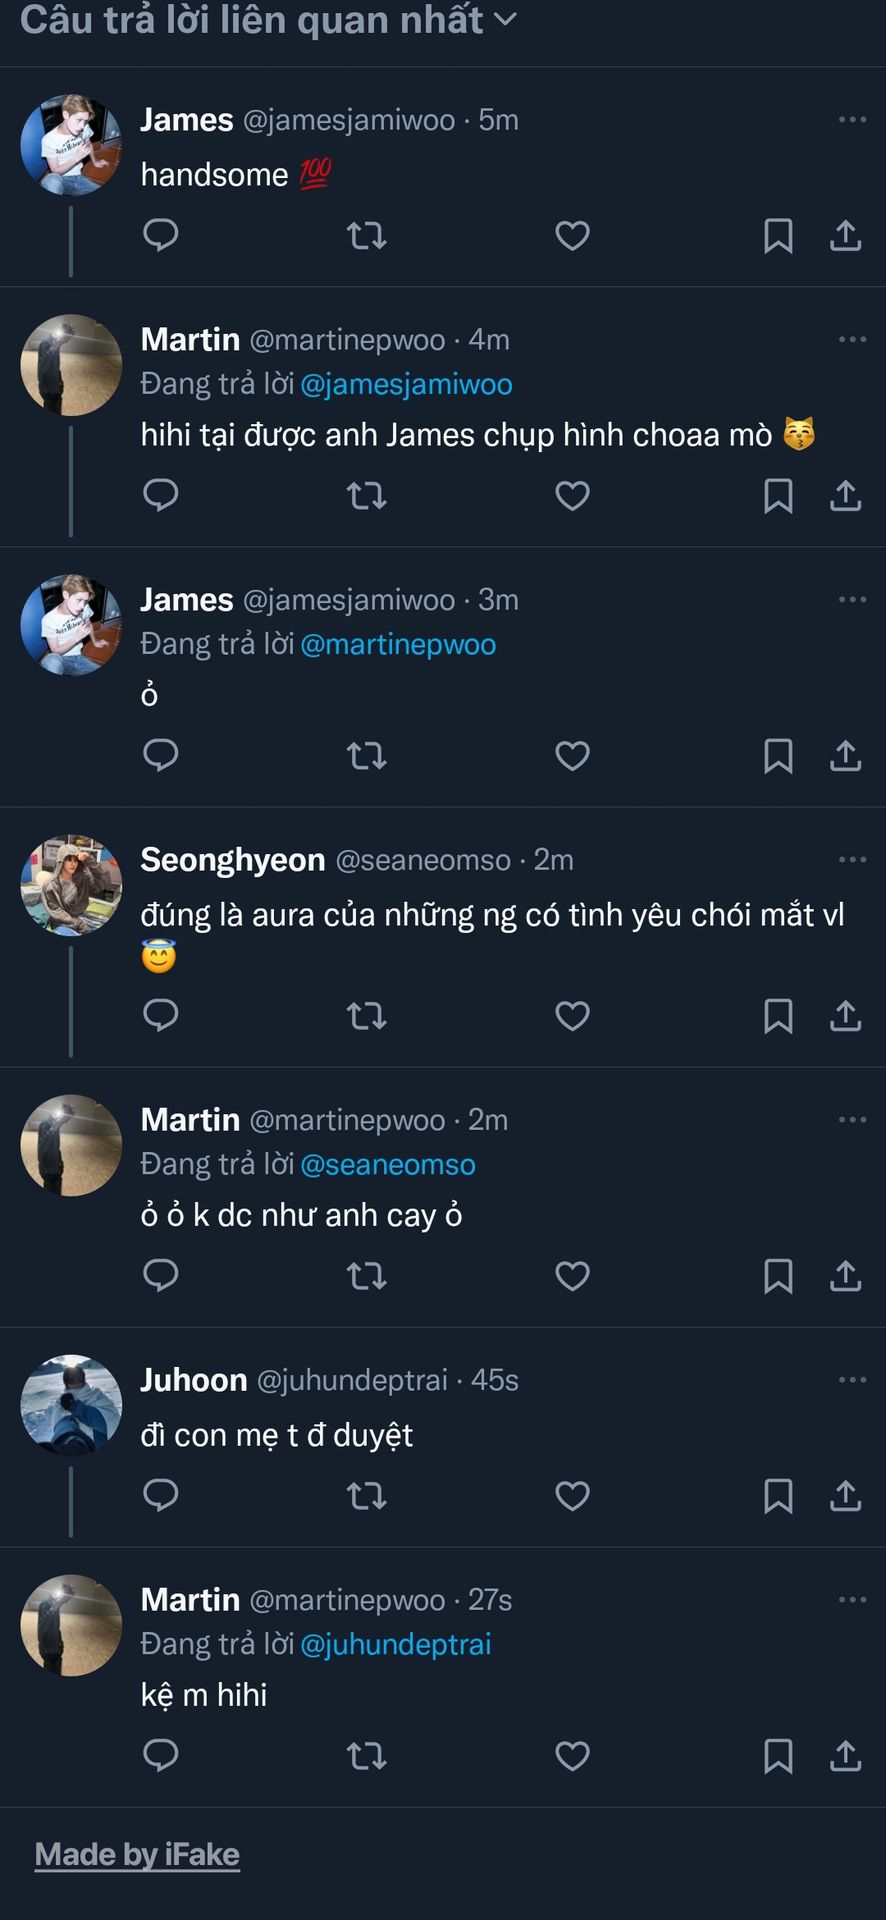886x1920 pixels.
Task: Retweet James's "handsome" tweet
Action: point(366,235)
